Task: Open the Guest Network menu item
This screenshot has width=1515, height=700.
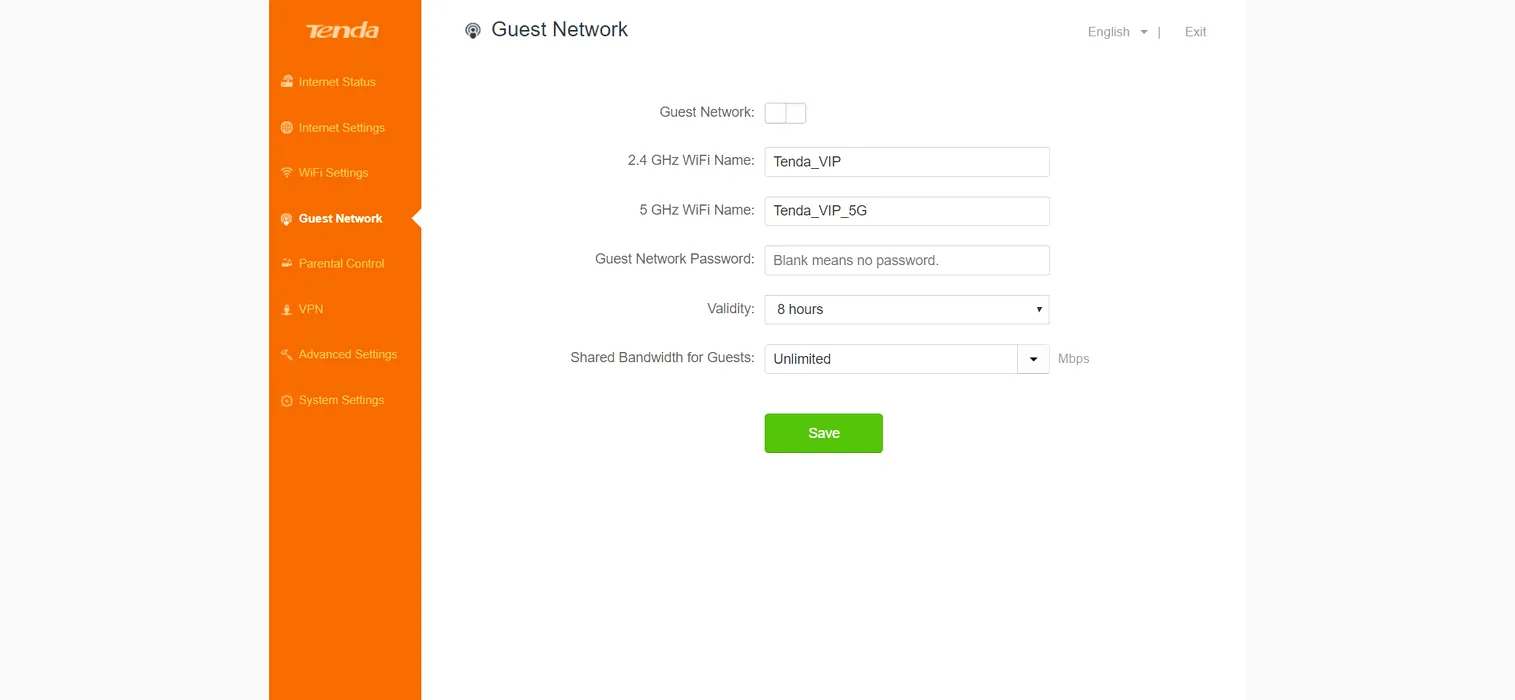Action: pyautogui.click(x=340, y=219)
